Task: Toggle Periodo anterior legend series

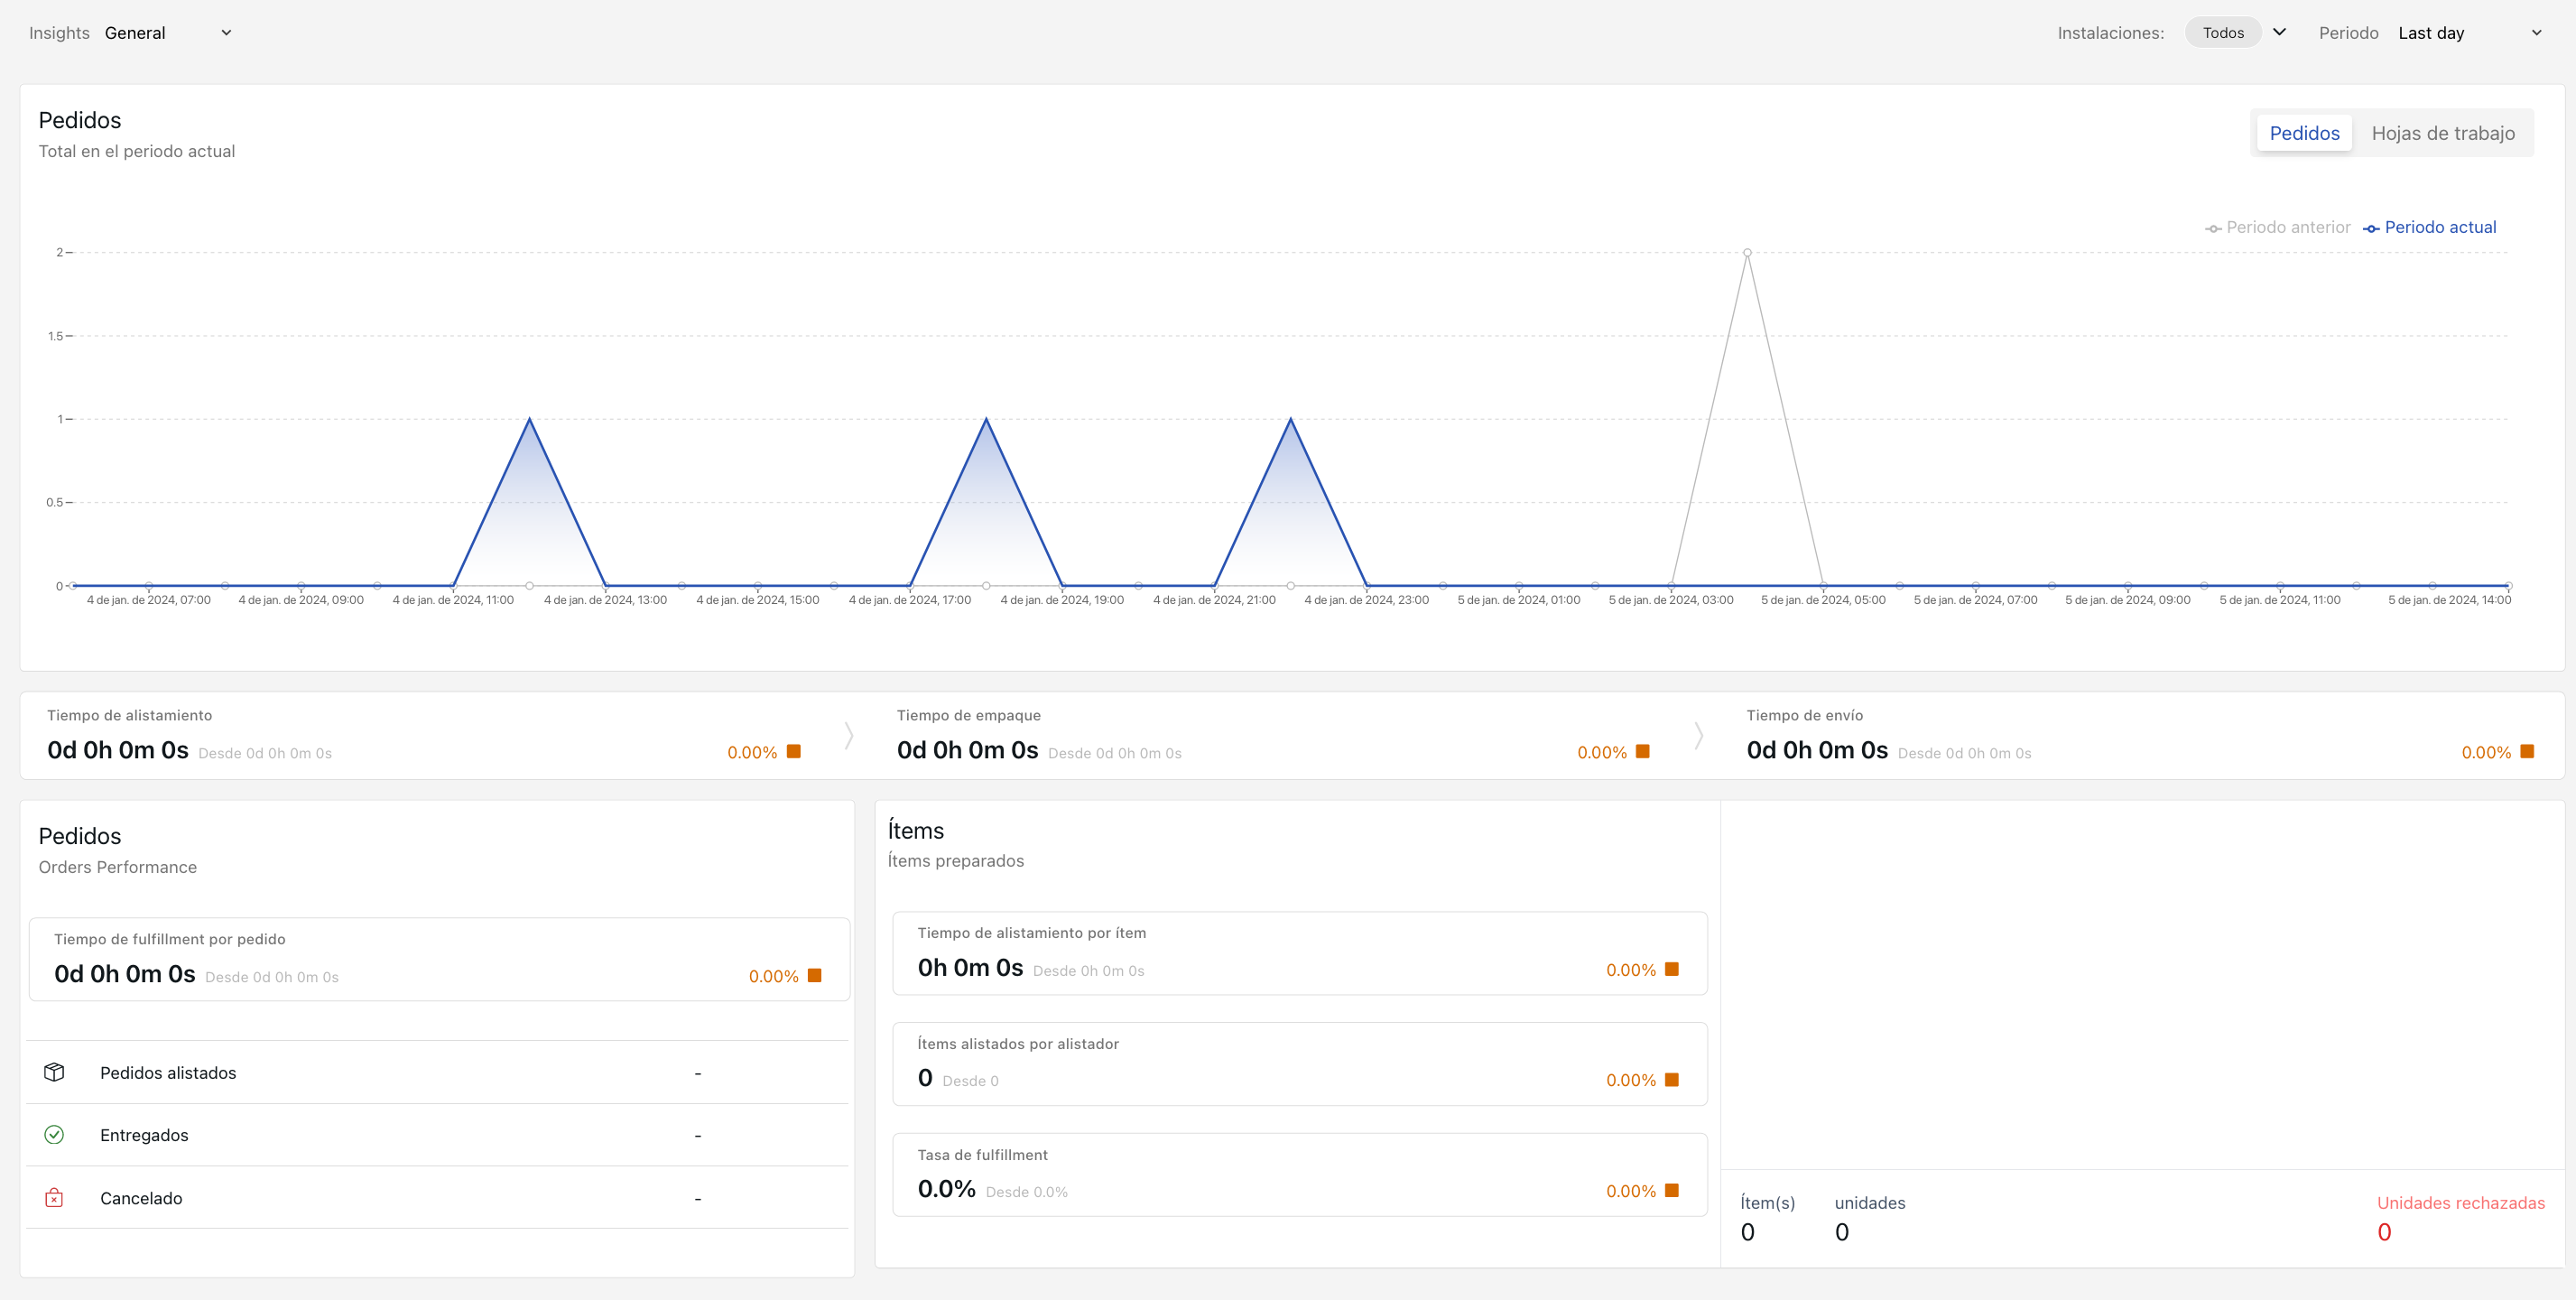Action: pyautogui.click(x=2278, y=228)
